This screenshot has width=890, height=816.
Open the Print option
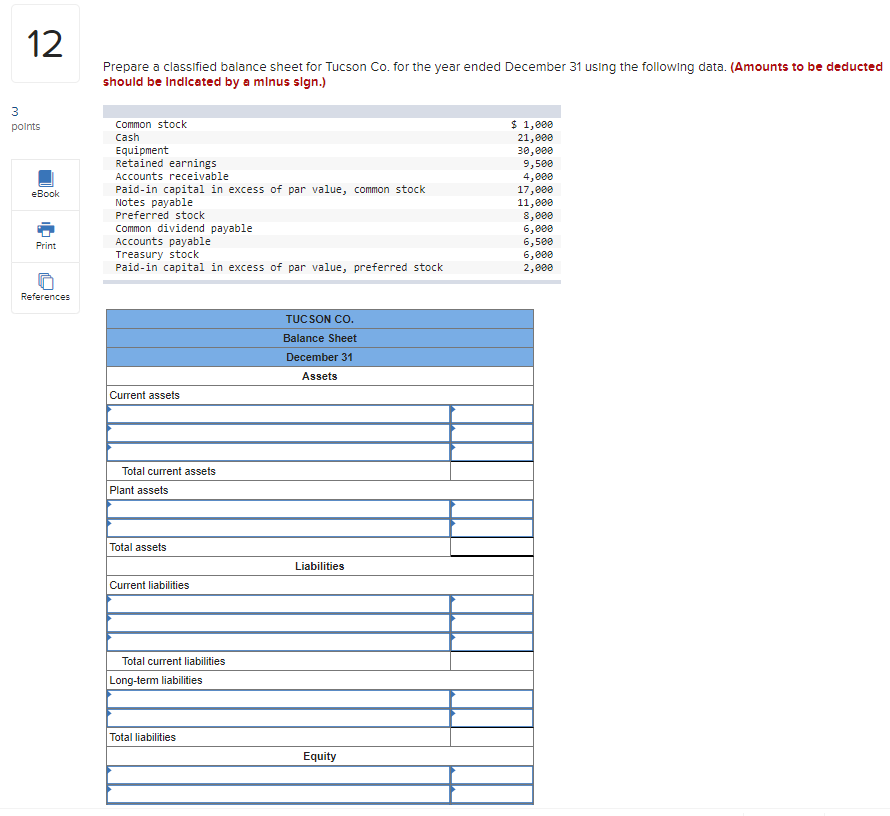tap(44, 237)
